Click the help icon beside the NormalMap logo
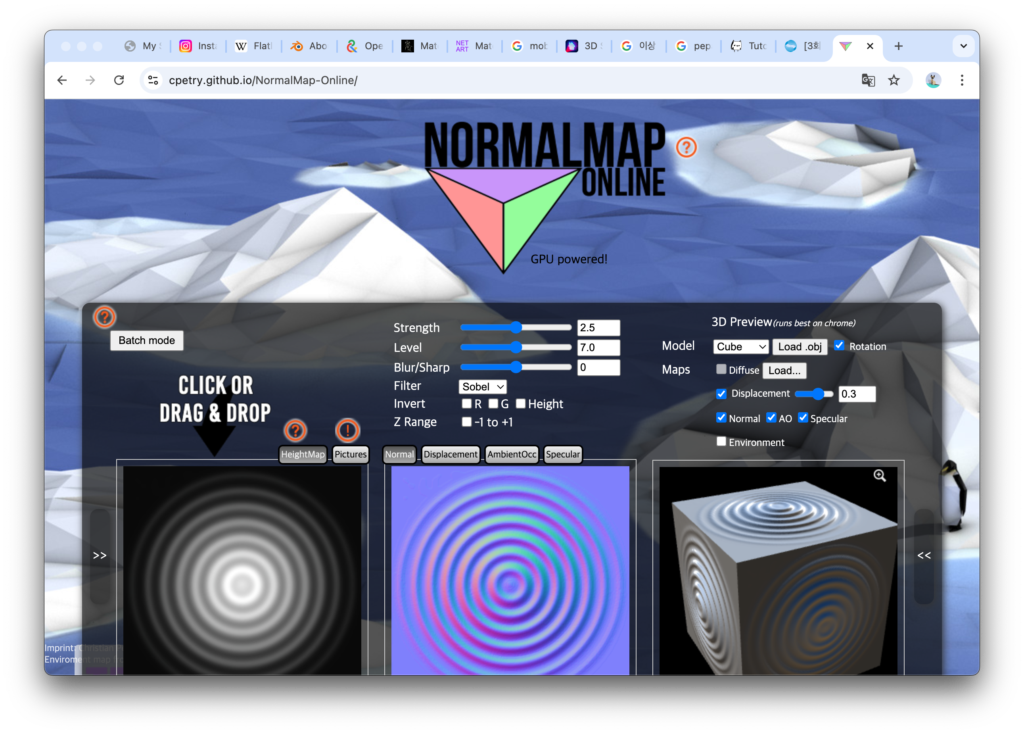1024x734 pixels. 686,147
